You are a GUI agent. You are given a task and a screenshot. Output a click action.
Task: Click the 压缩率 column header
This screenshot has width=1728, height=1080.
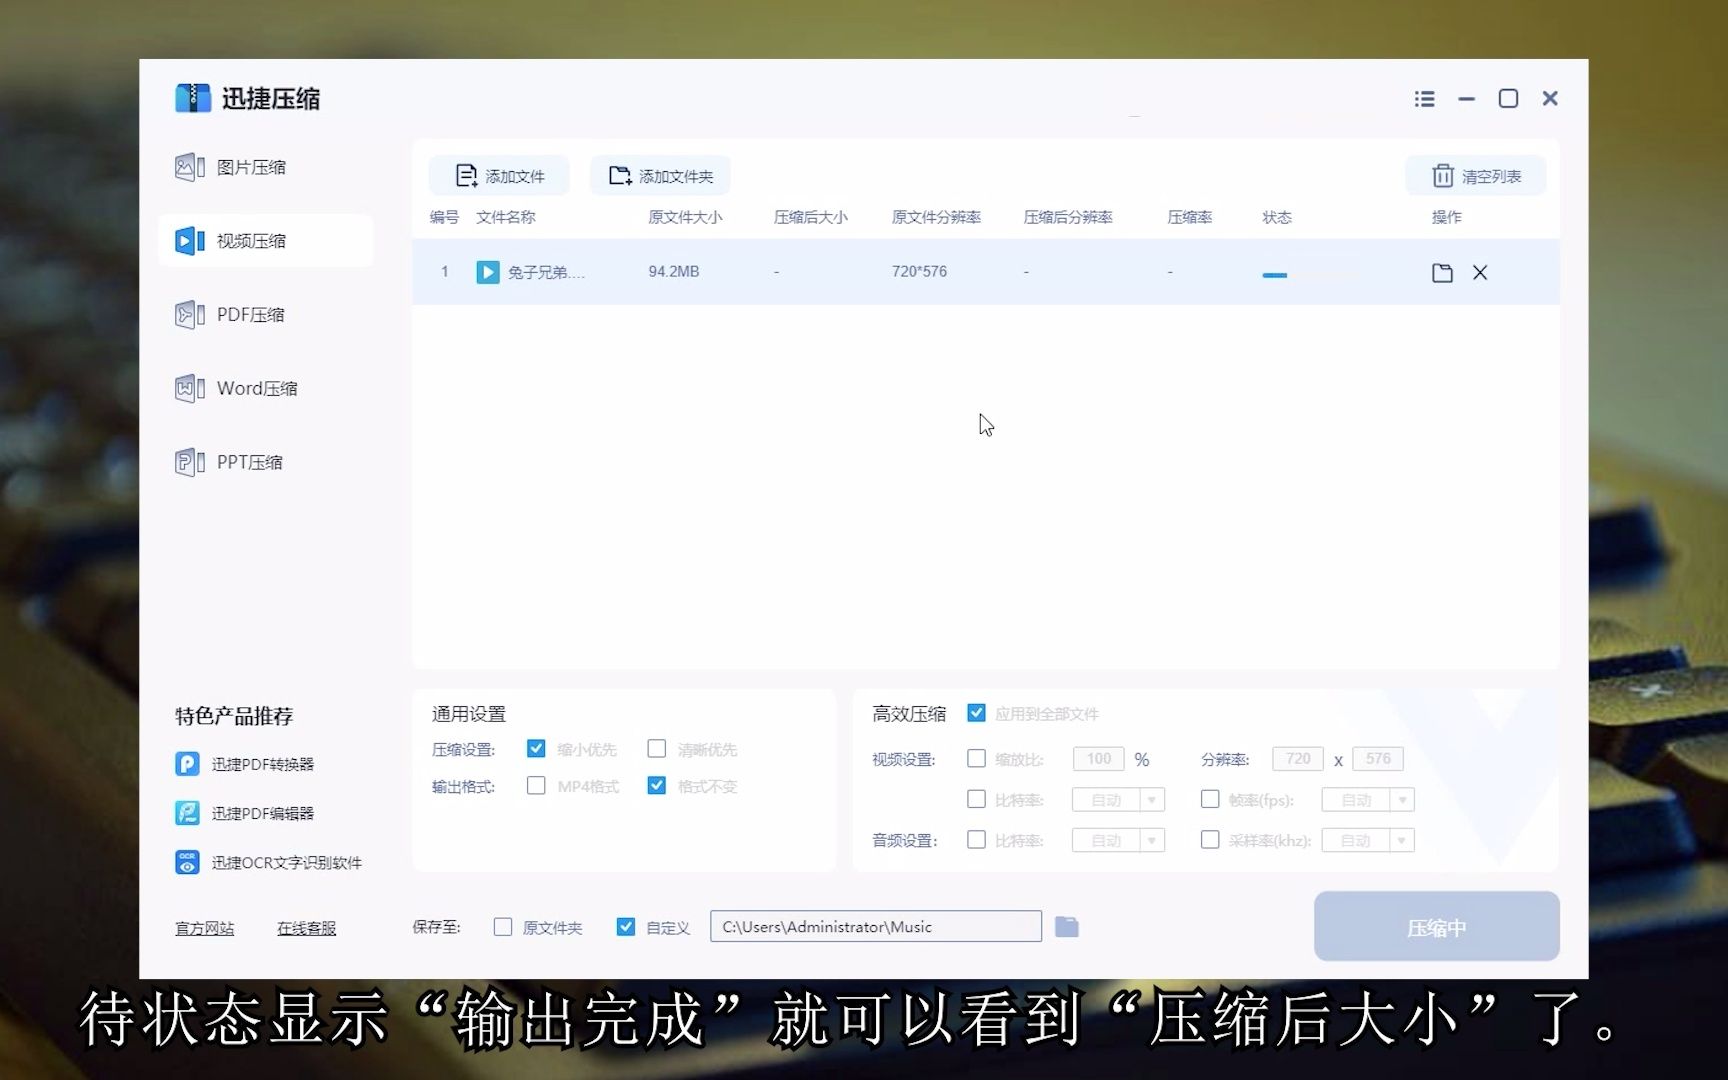coord(1190,217)
